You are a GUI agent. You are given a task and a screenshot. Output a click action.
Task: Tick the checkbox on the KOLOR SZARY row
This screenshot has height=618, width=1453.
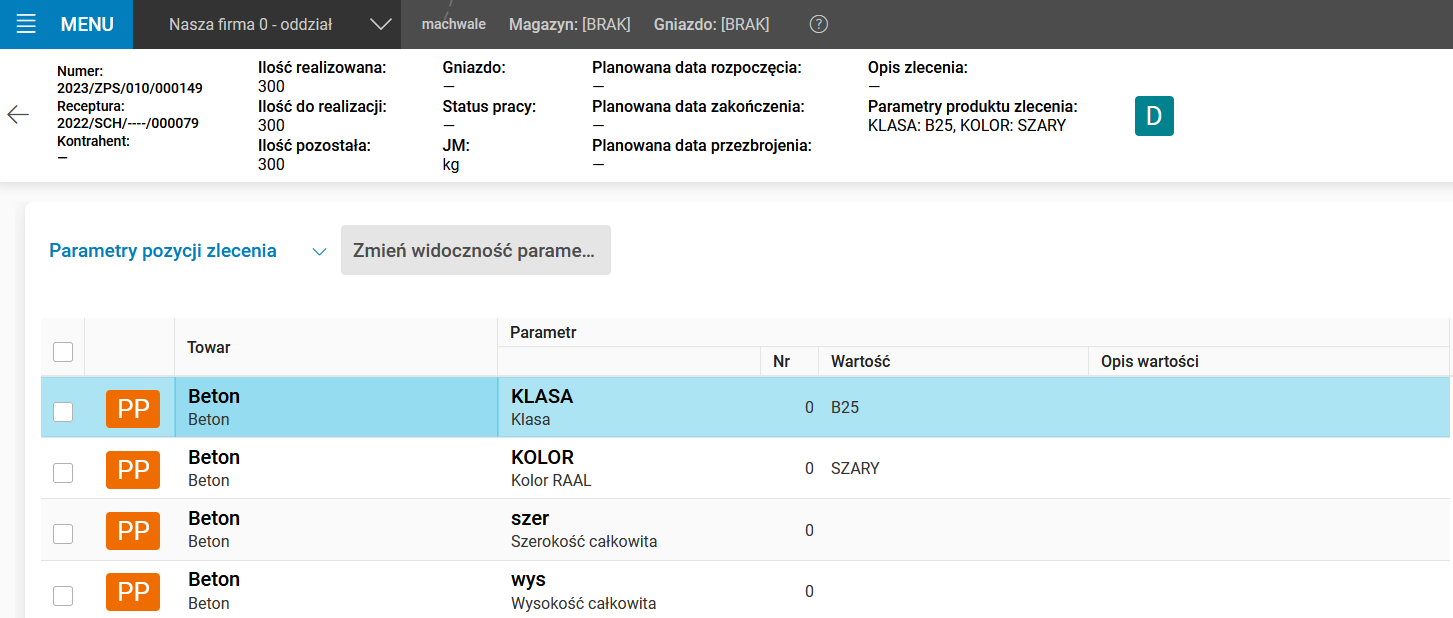click(x=63, y=472)
